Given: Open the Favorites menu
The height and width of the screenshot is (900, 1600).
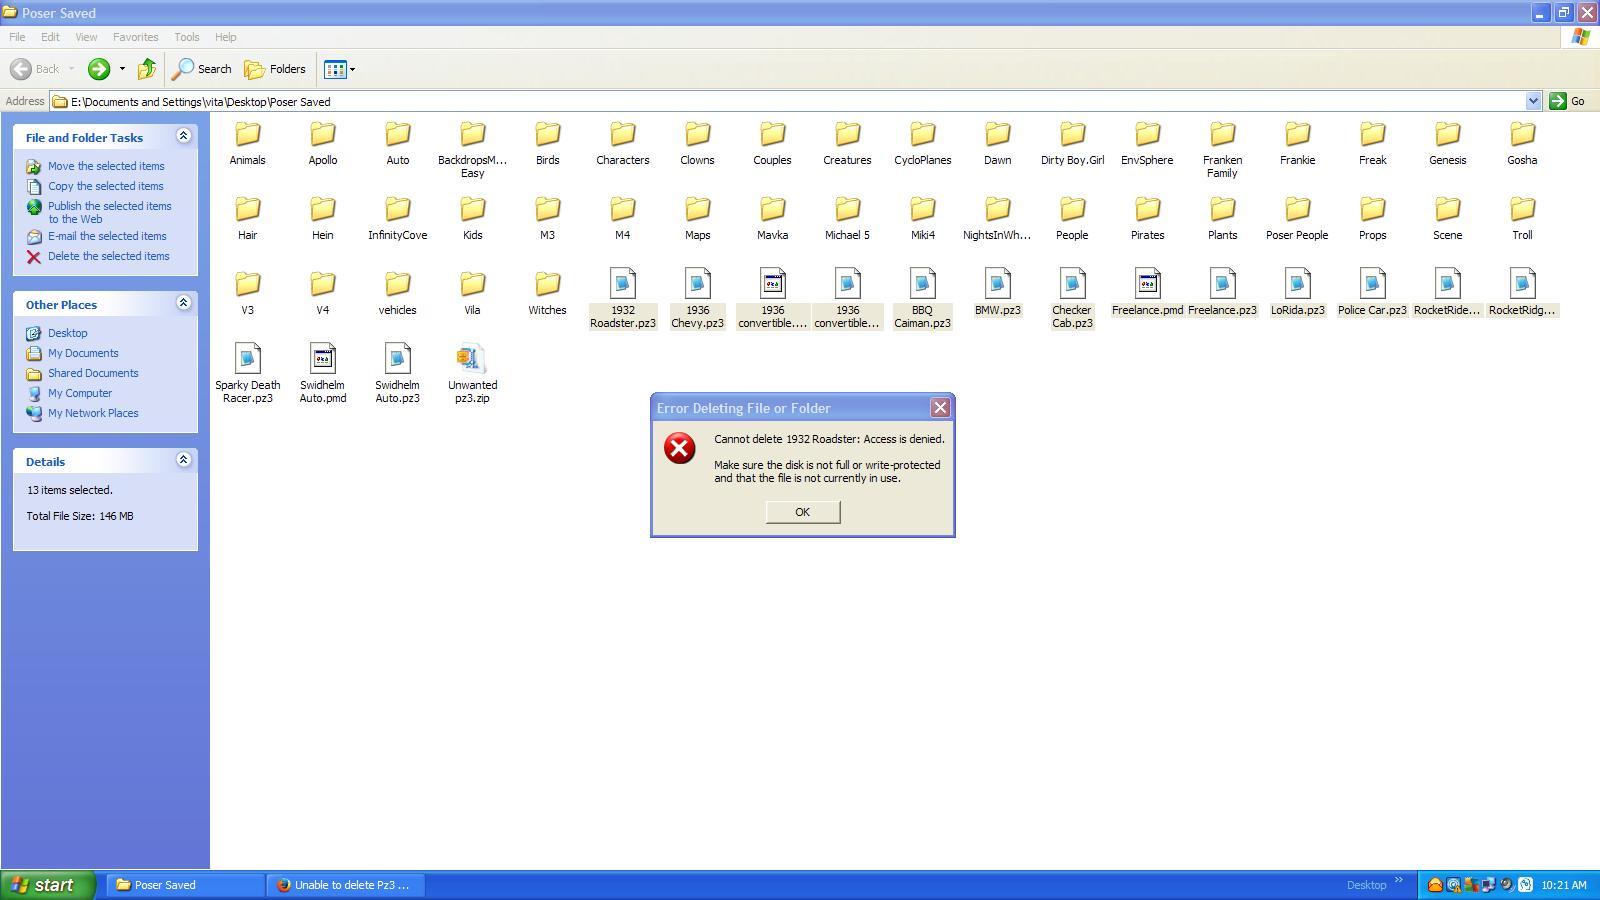Looking at the screenshot, I should [135, 37].
